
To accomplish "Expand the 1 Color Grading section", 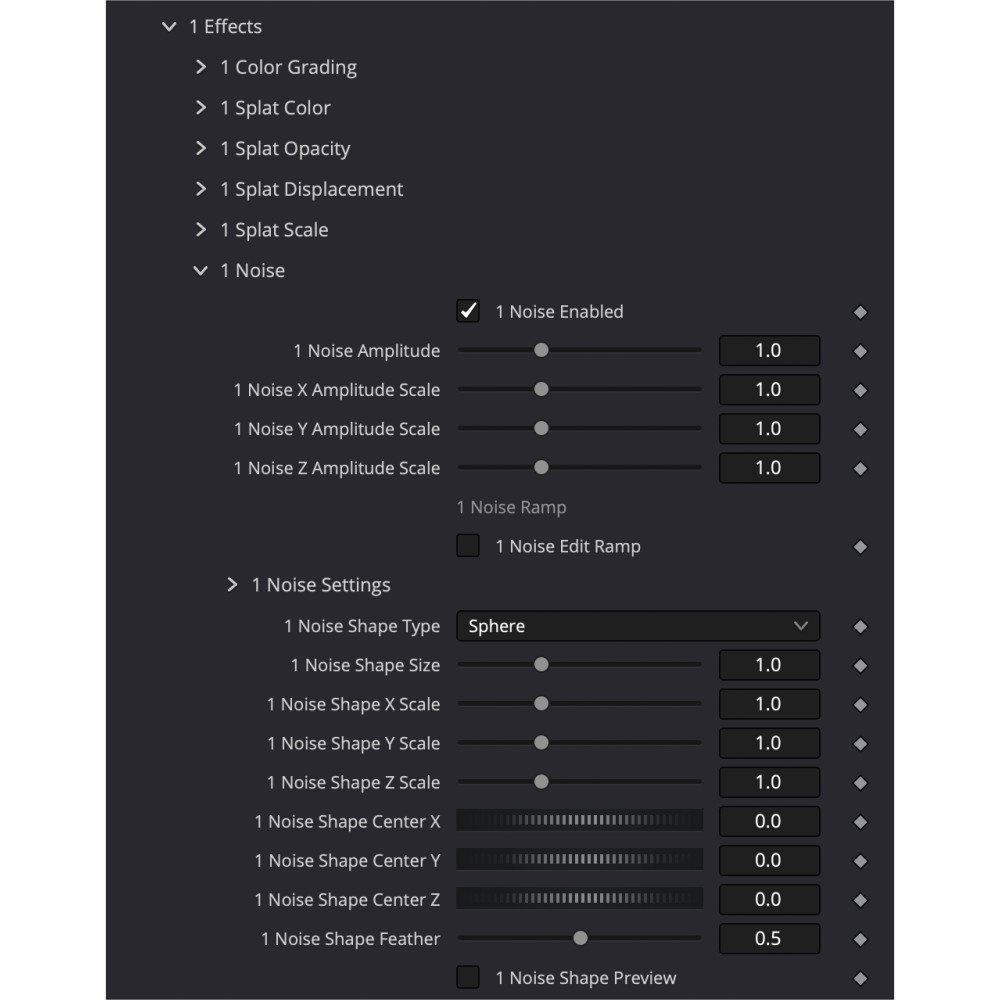I will 200,67.
